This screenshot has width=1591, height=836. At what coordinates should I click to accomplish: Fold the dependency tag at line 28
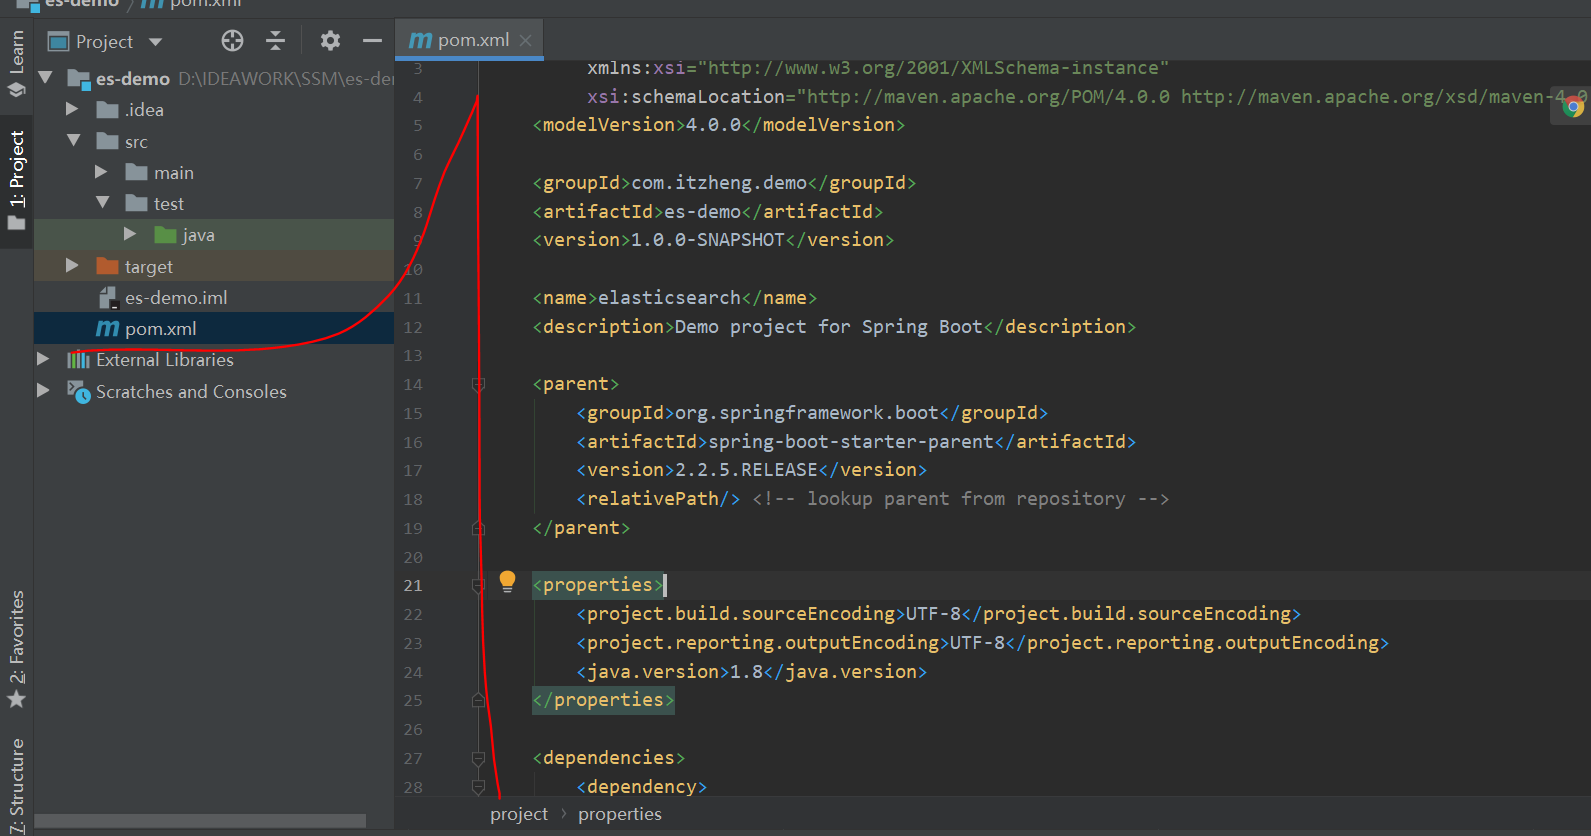click(478, 787)
